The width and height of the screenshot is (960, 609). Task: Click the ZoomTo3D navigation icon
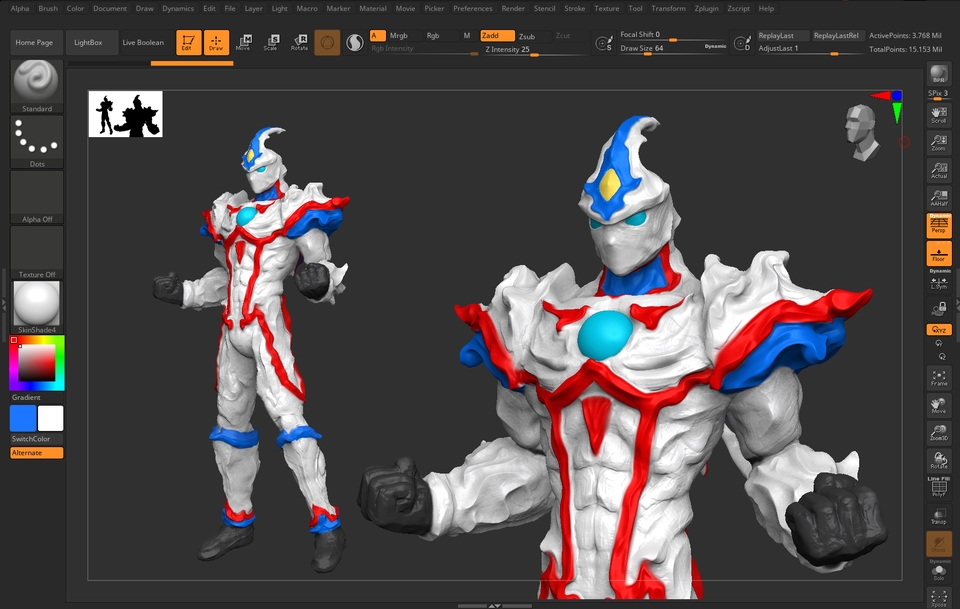click(938, 432)
